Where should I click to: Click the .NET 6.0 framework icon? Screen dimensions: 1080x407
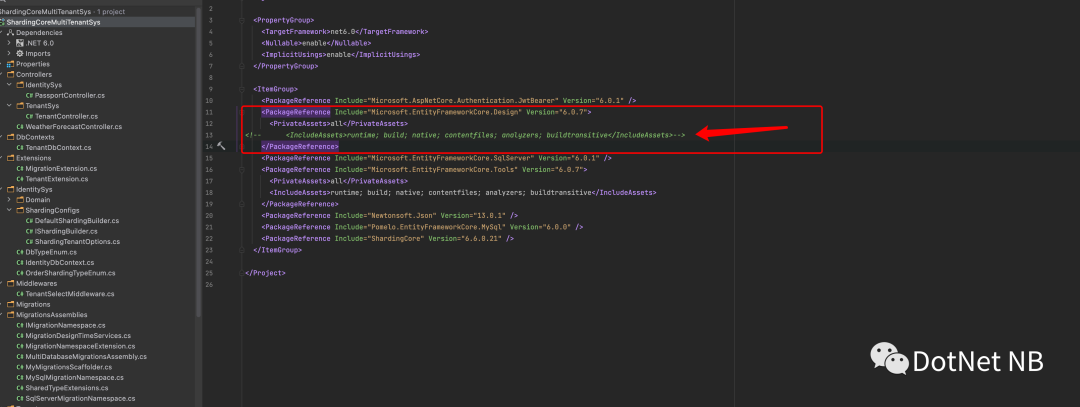pyautogui.click(x=20, y=43)
